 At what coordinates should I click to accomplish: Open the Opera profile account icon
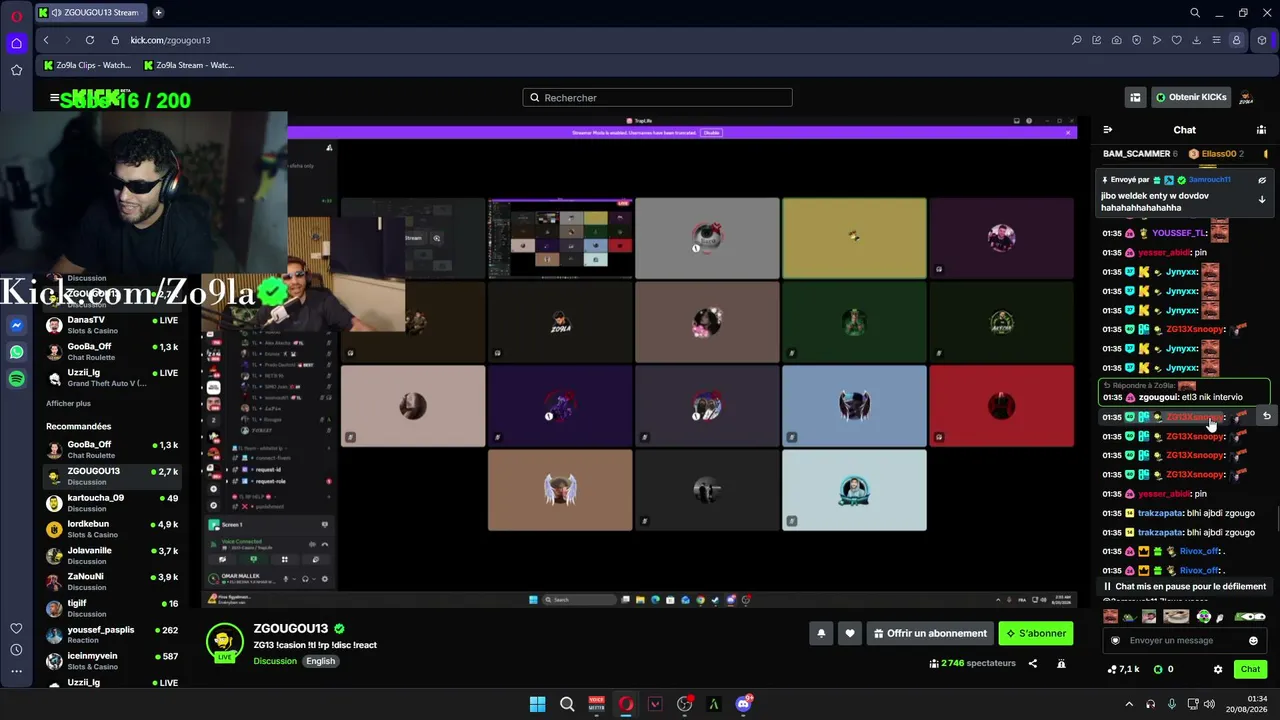tap(1236, 40)
